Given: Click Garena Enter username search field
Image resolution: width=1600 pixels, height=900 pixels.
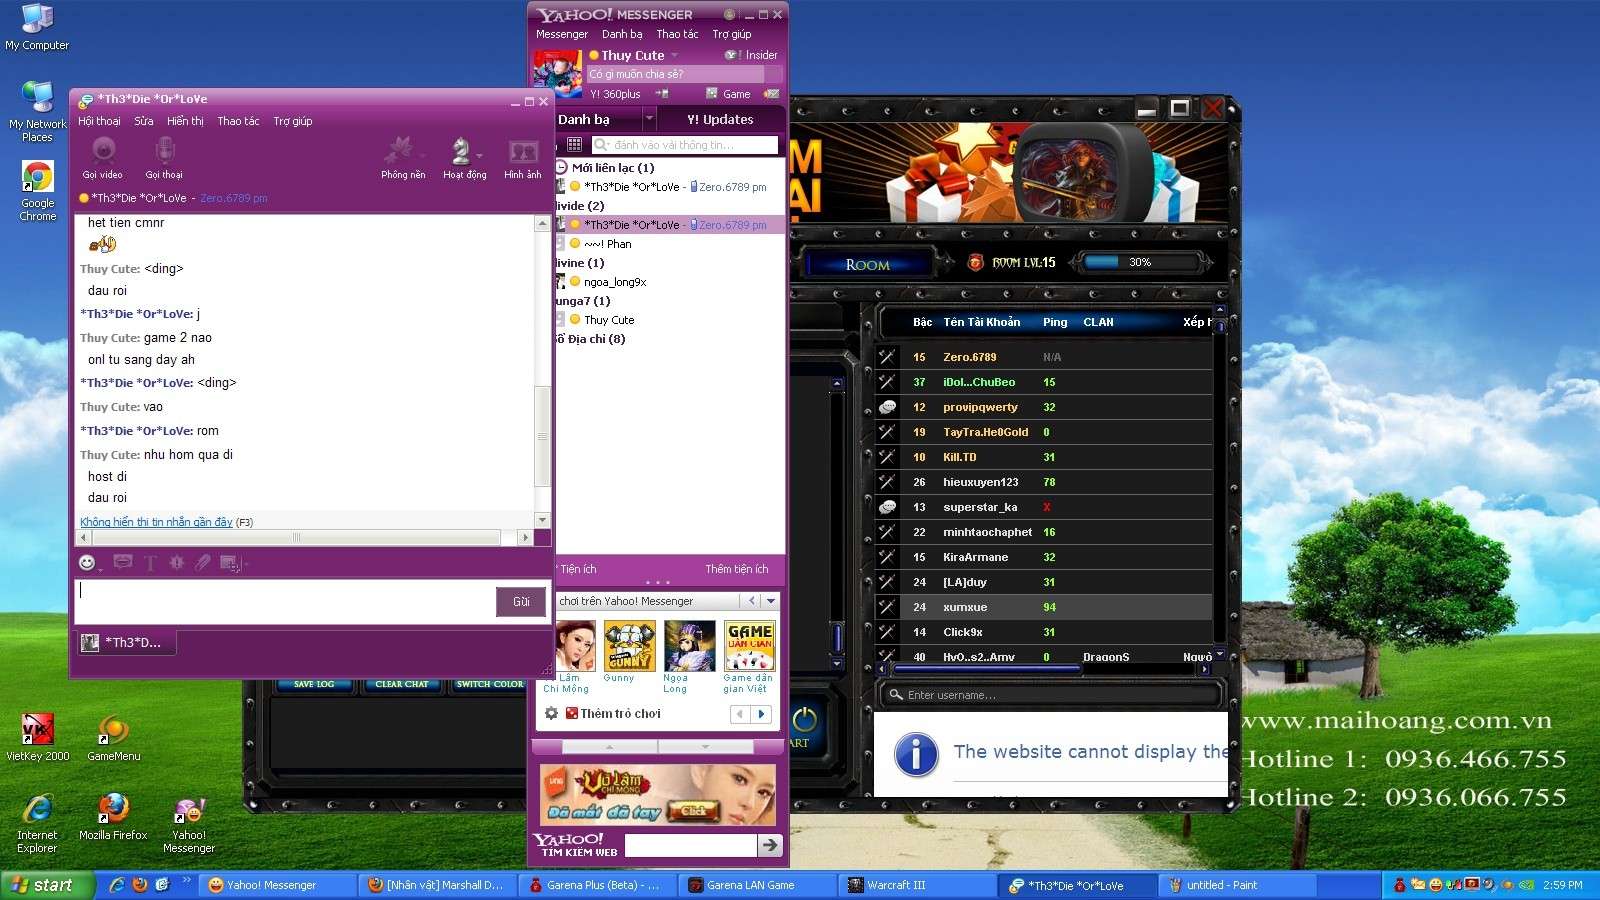Looking at the screenshot, I should [x=1050, y=694].
